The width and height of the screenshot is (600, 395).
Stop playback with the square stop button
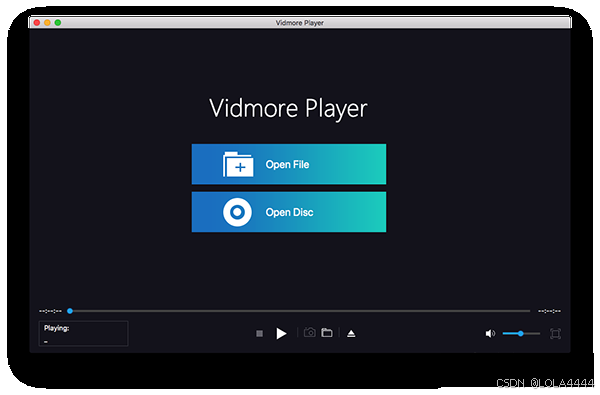pos(259,334)
